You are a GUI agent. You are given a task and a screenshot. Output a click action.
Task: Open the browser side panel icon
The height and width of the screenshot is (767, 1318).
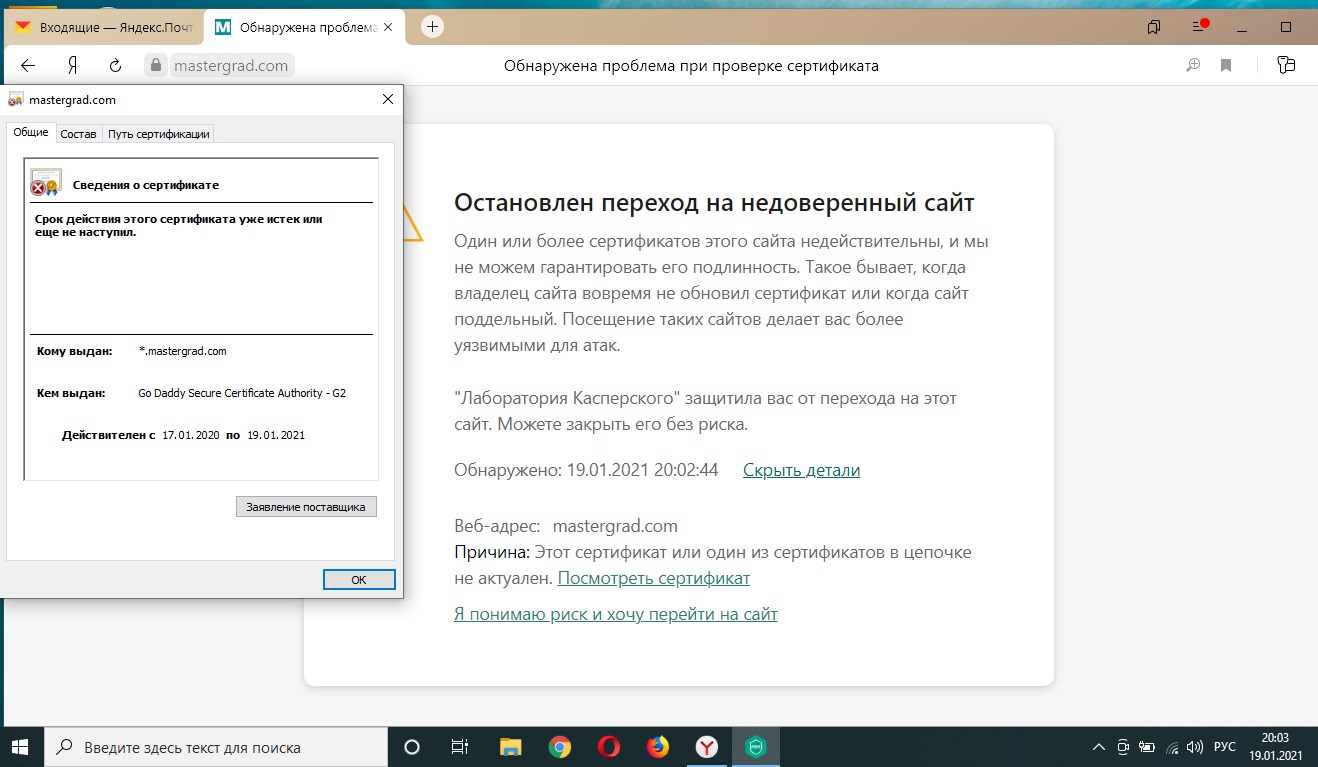click(x=1286, y=66)
